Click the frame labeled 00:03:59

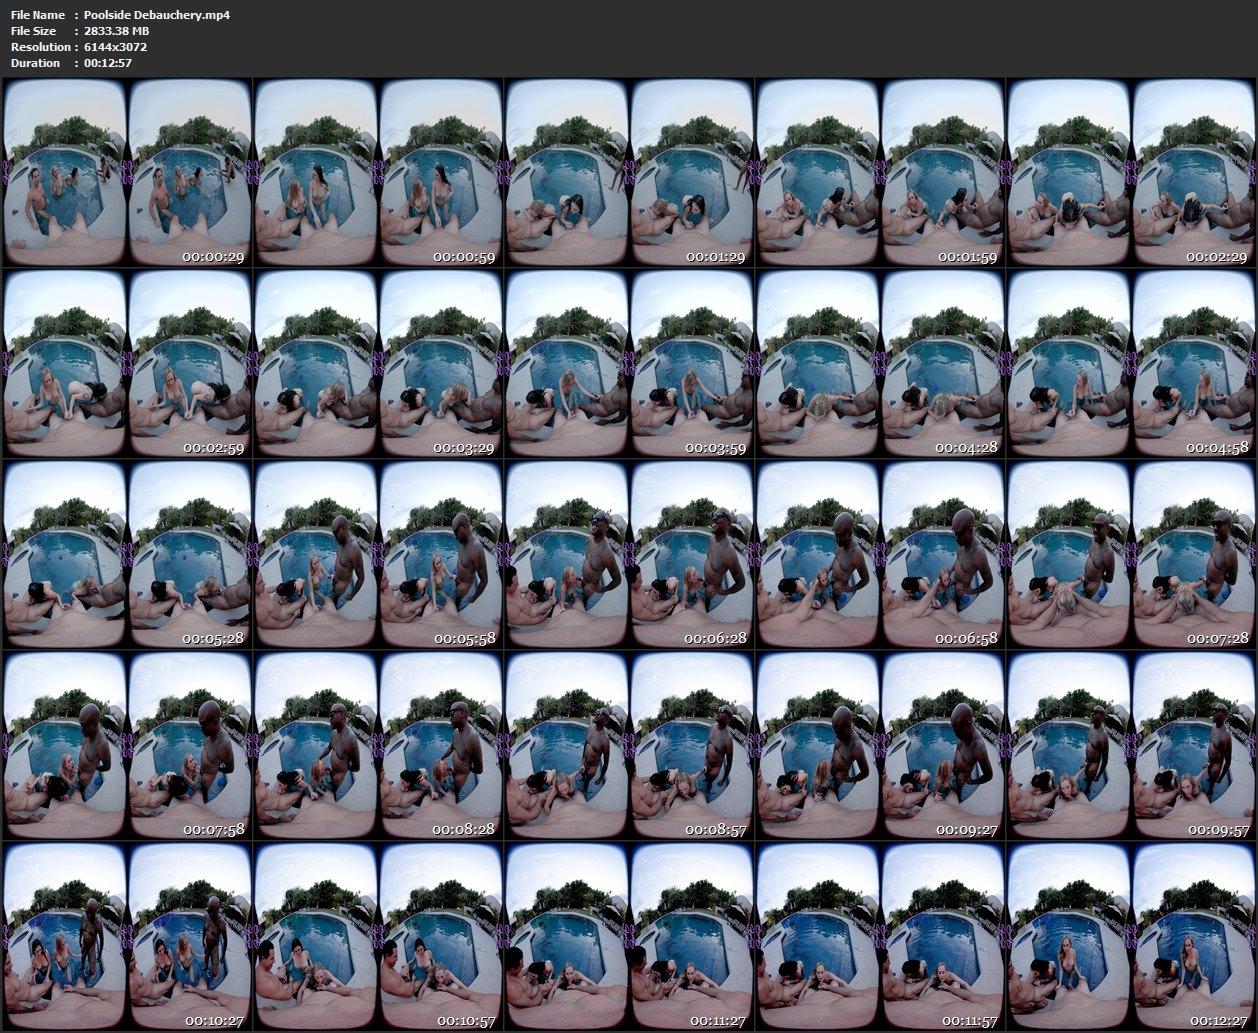coord(629,363)
